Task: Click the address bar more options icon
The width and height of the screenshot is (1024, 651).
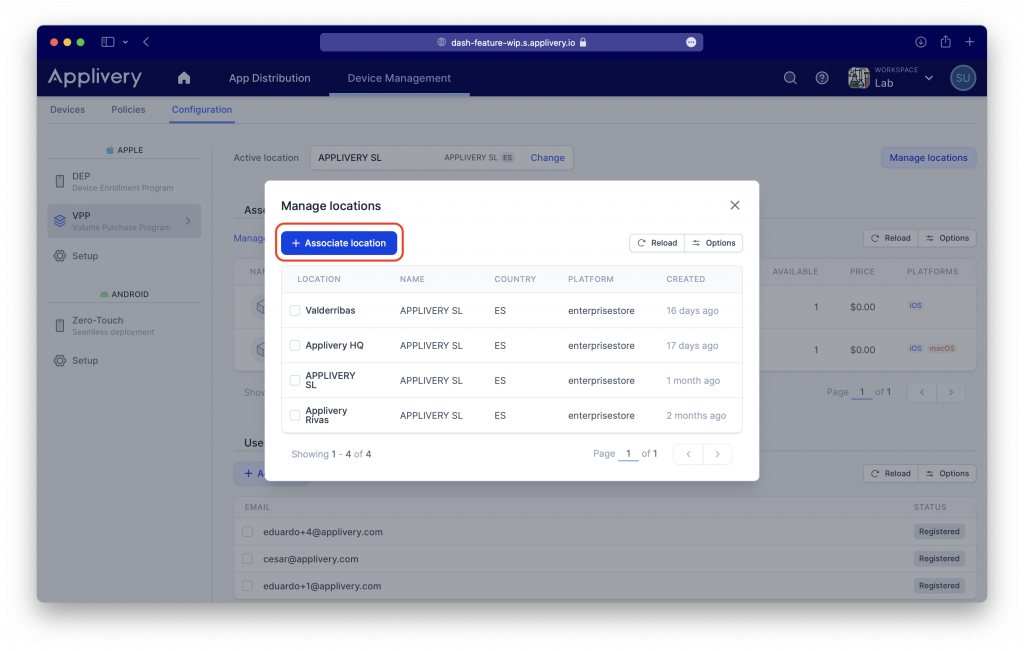Action: click(691, 42)
